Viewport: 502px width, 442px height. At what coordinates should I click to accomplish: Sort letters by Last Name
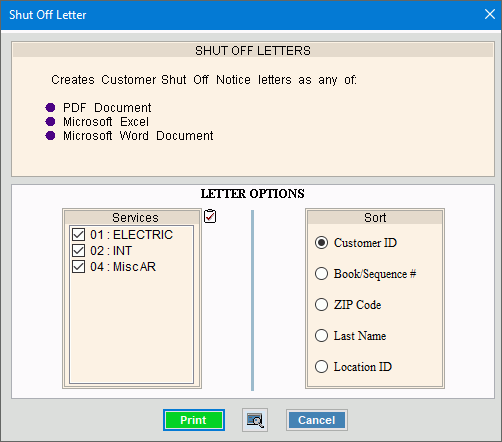pos(321,336)
